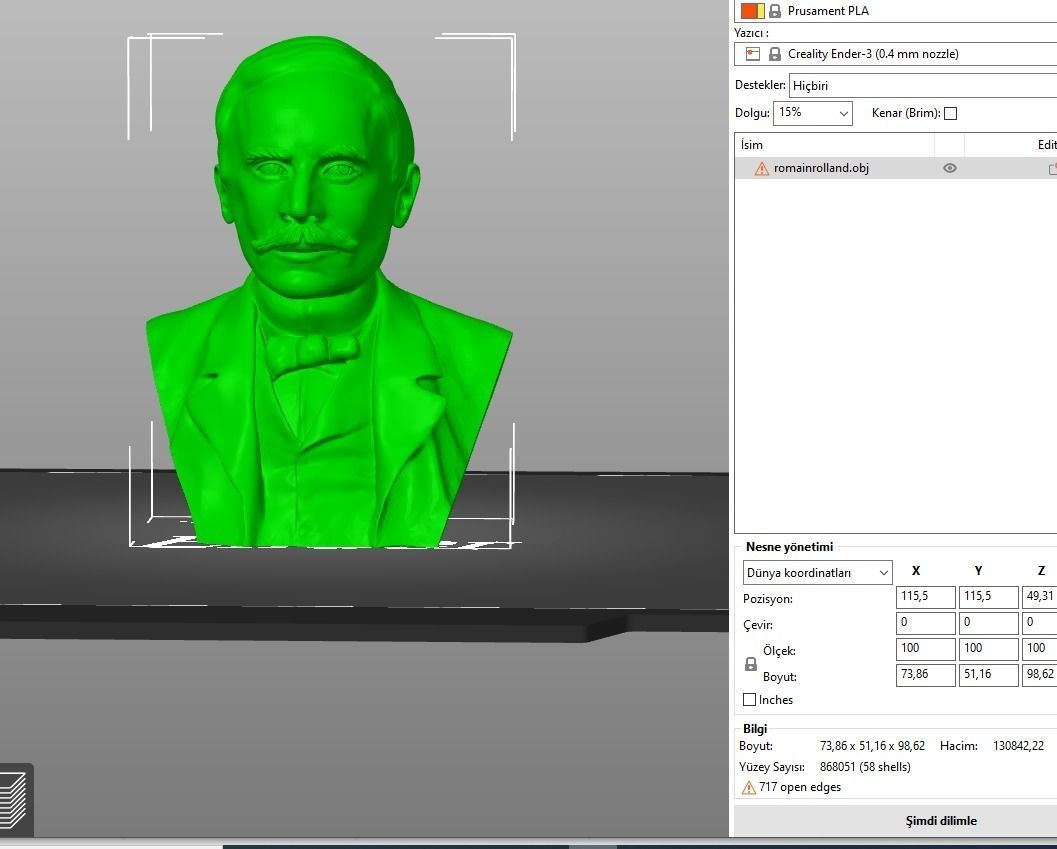
Task: Expand the Dolgu infill 15% dropdown
Action: coord(812,113)
